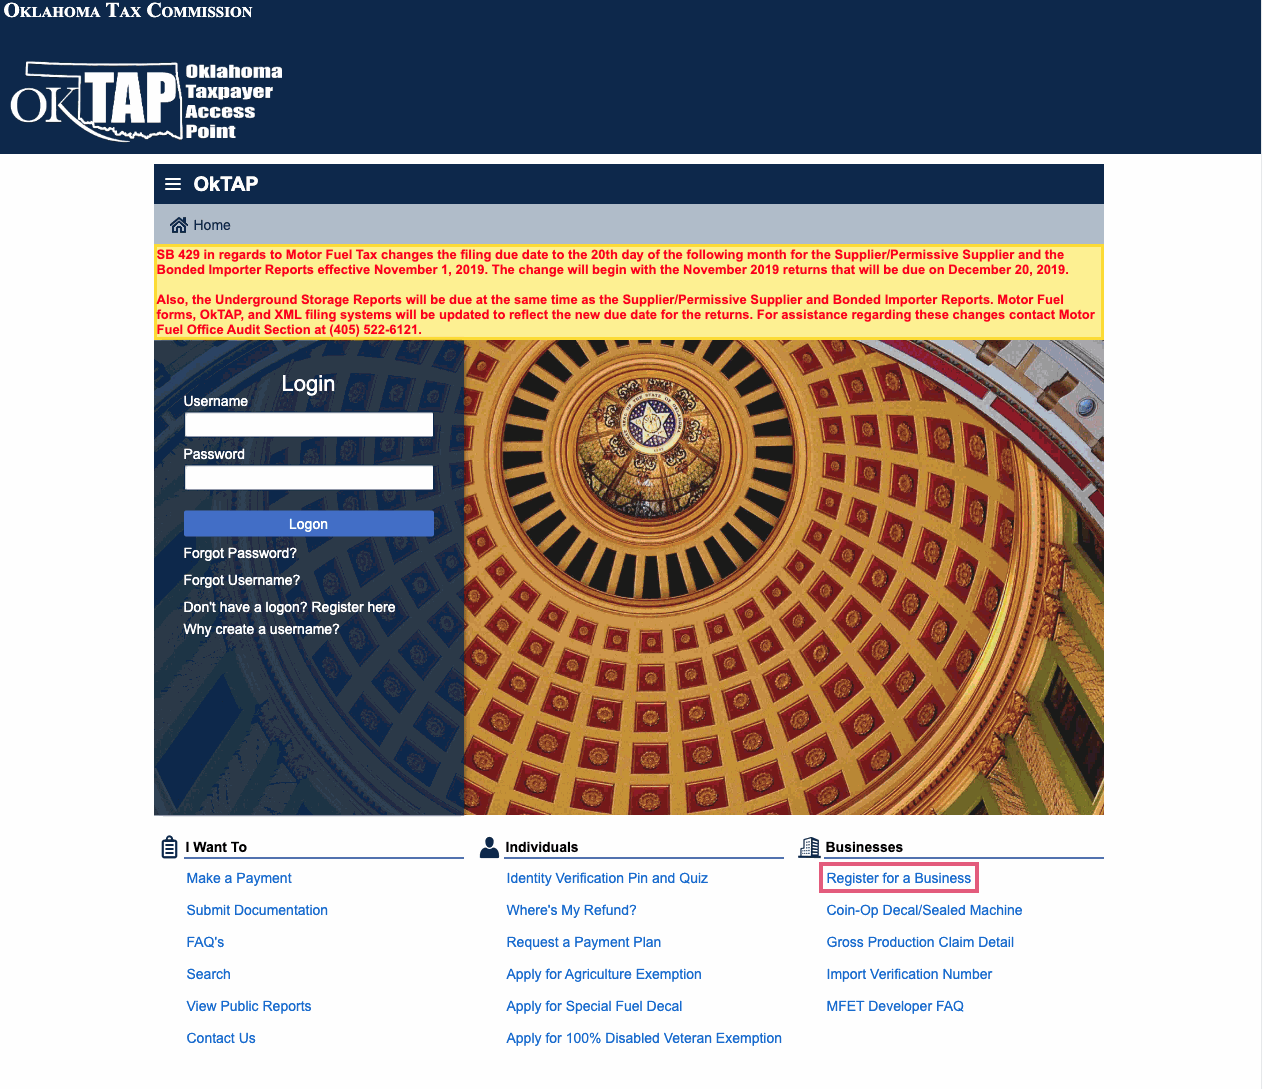Open Identity Verification Pin and Quiz
Viewport: 1263px width, 1089px height.
(607, 878)
